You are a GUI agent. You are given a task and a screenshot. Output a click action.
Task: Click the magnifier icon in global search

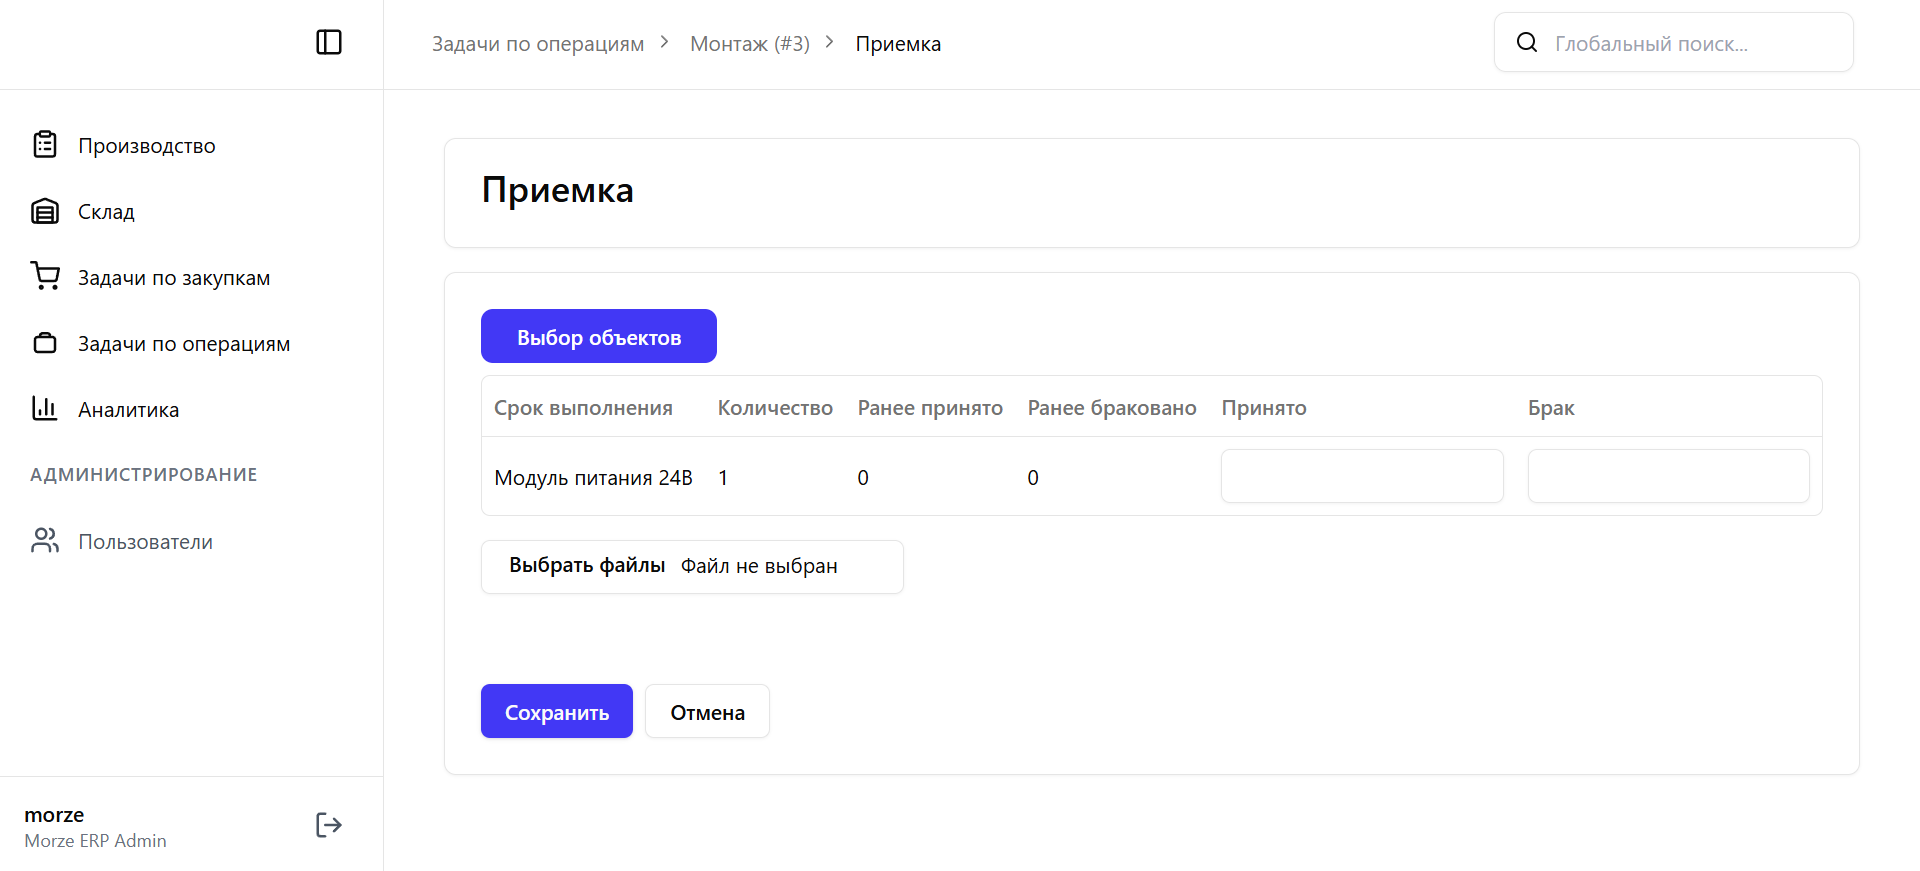[x=1527, y=42]
